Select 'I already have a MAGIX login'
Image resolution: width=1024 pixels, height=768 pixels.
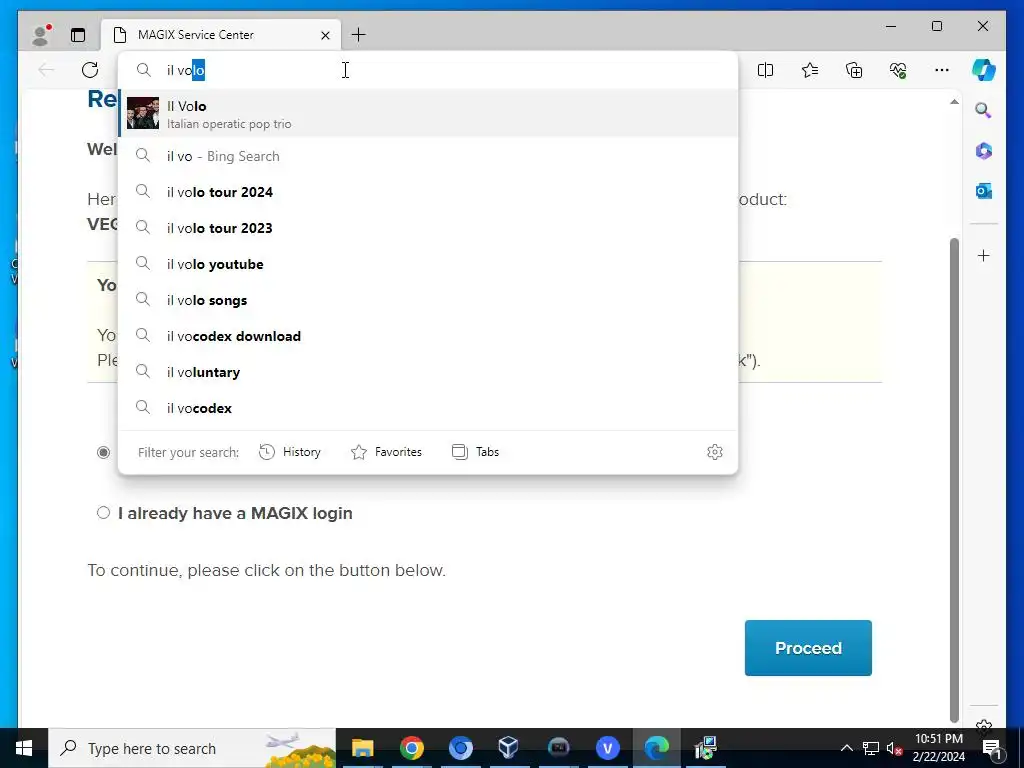click(x=103, y=513)
